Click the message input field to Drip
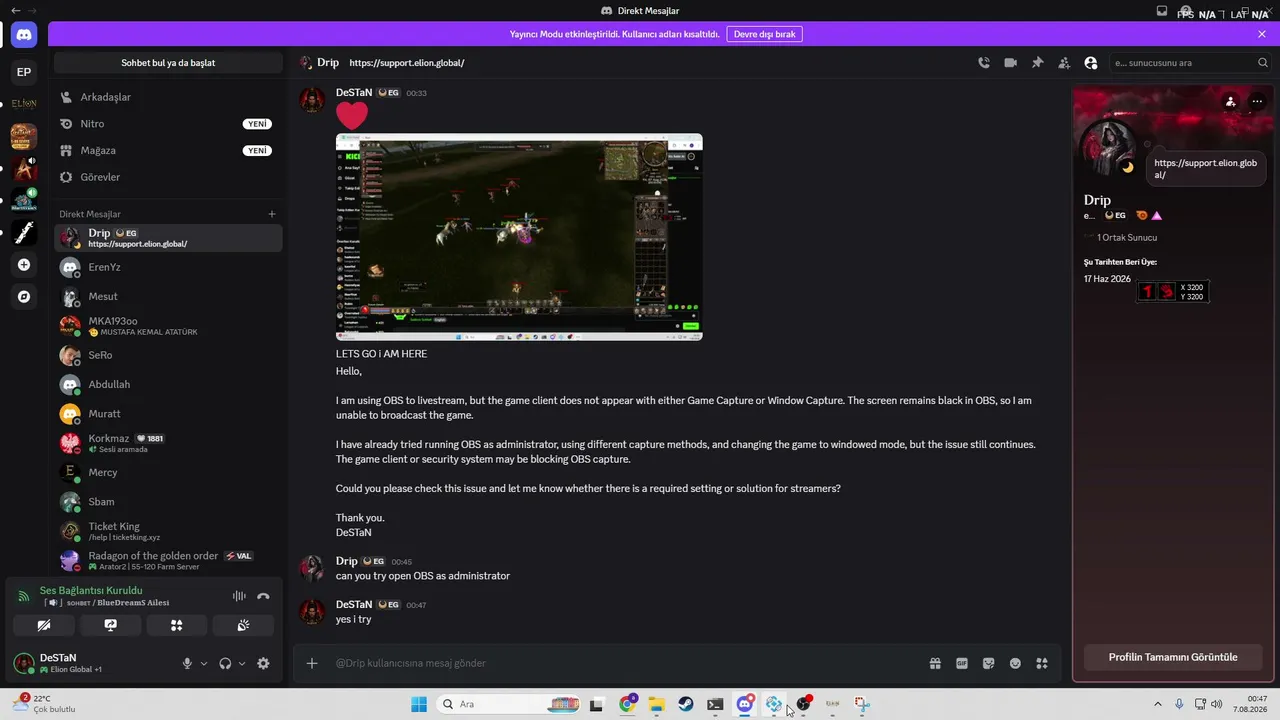The height and width of the screenshot is (720, 1280). (625, 663)
